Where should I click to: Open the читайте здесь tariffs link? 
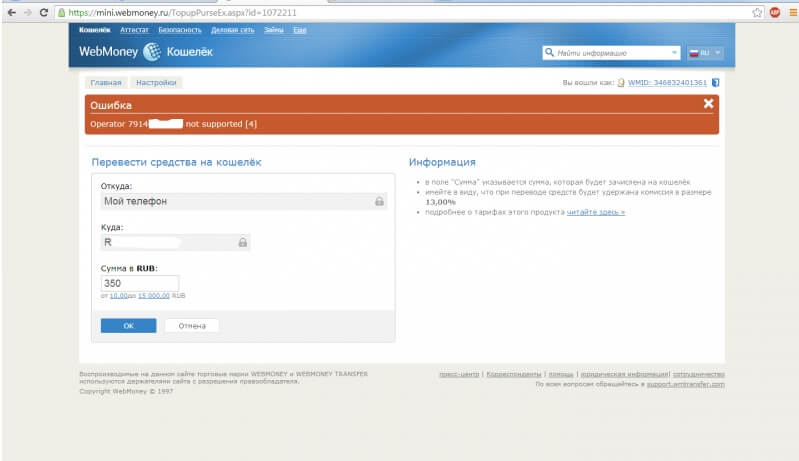click(x=596, y=212)
